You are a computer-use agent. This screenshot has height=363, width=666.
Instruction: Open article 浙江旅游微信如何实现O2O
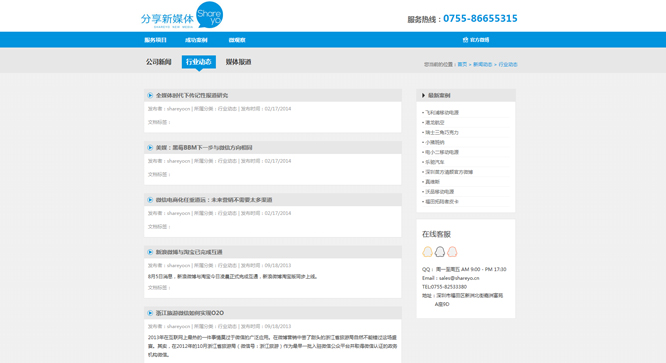tap(189, 313)
